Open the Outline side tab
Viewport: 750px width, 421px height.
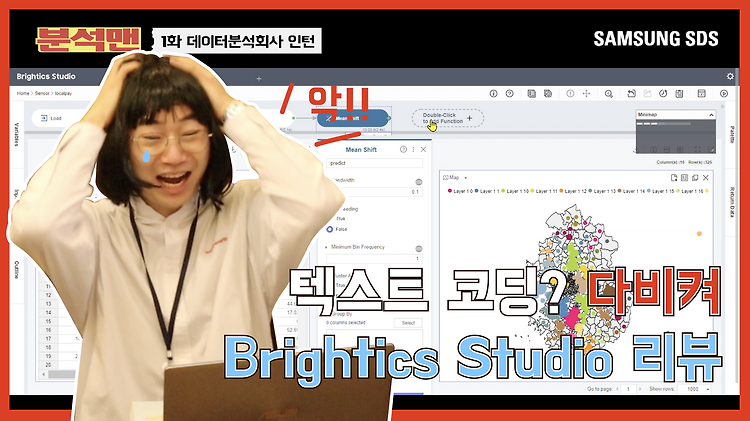pos(17,270)
